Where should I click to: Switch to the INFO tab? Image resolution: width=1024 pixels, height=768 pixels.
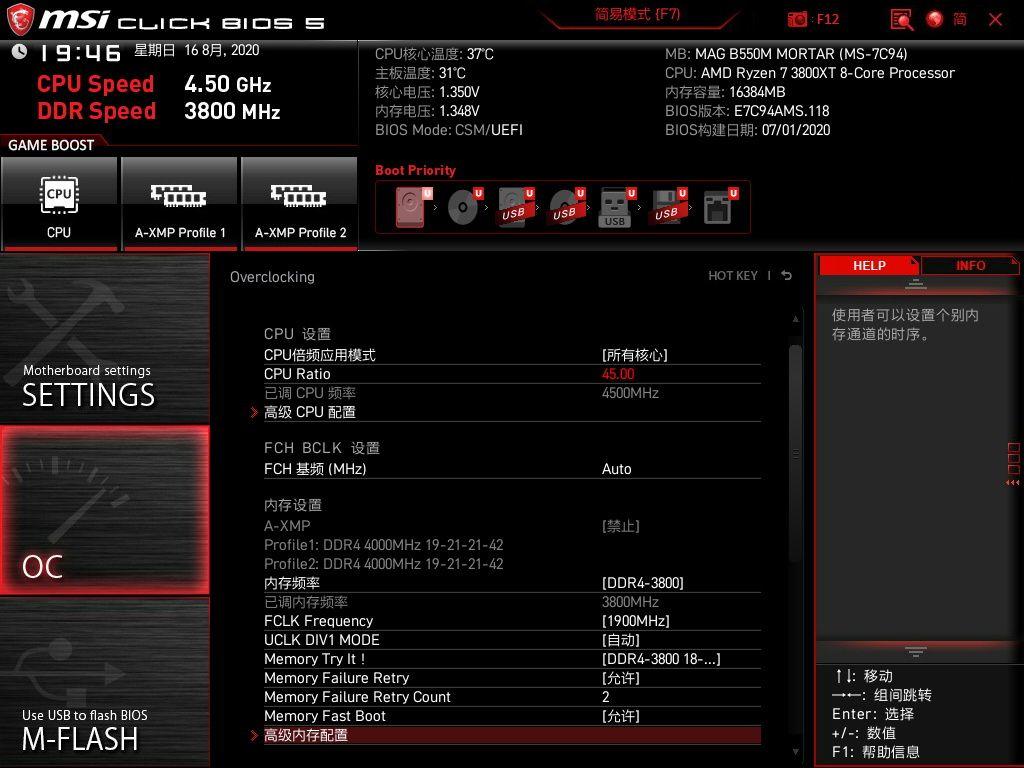click(970, 265)
